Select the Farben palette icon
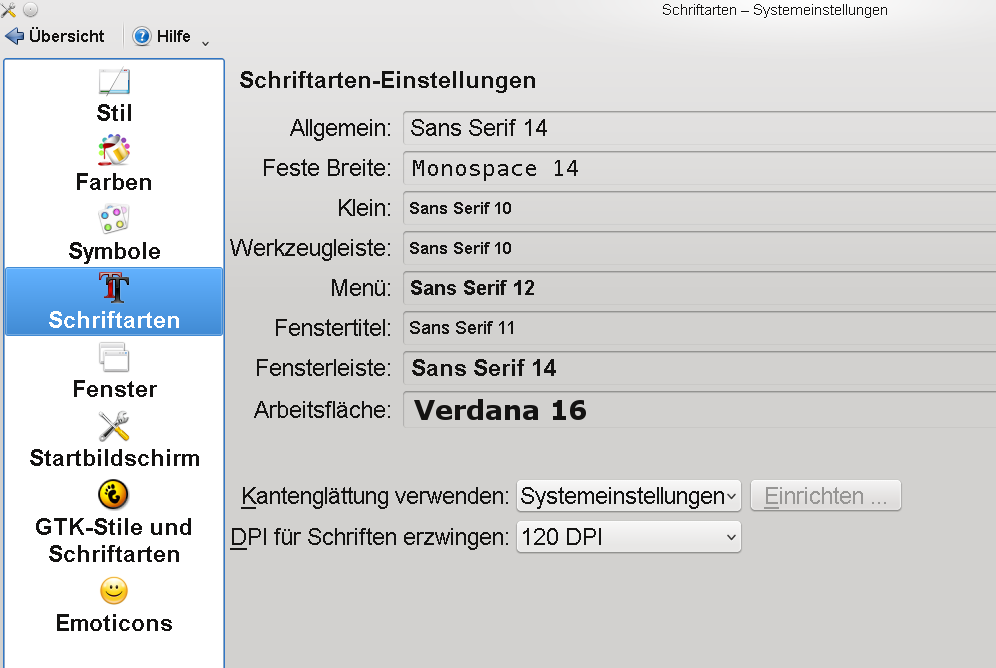The image size is (996, 668). click(114, 151)
